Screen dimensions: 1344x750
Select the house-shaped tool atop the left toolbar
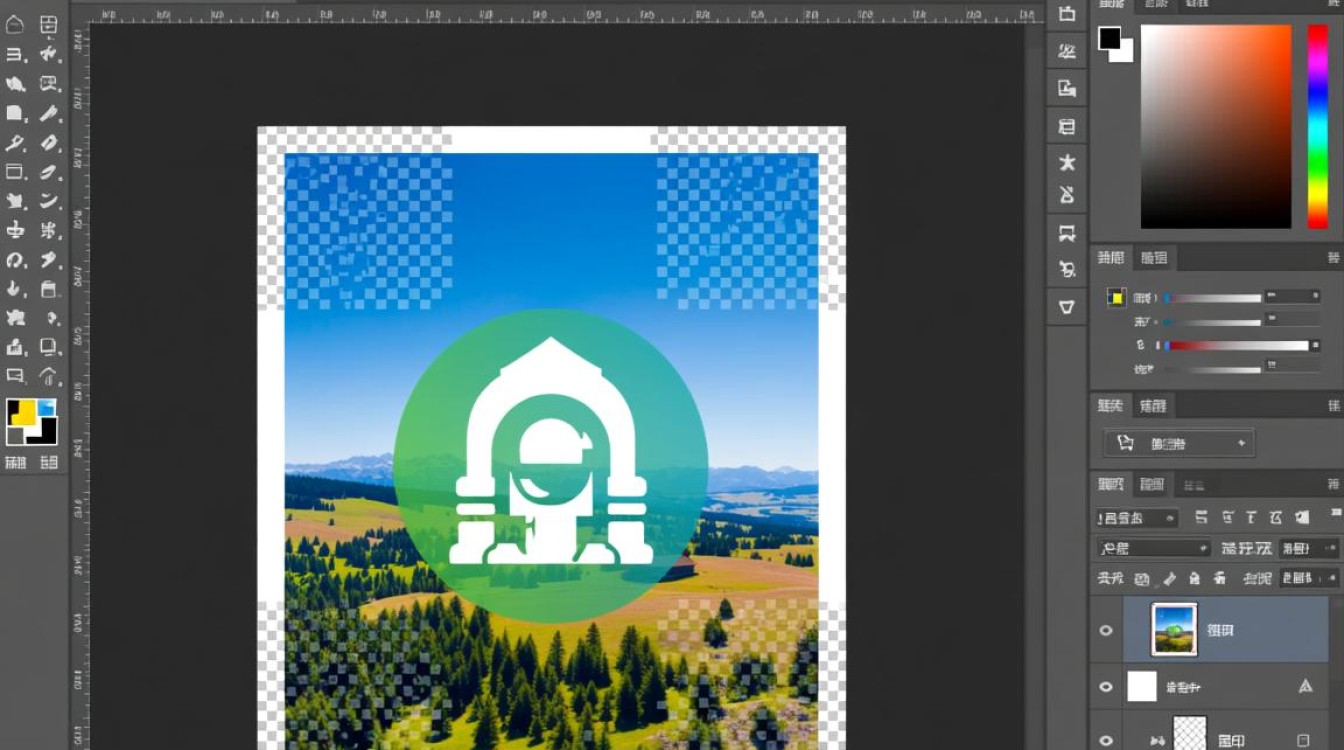click(x=15, y=26)
